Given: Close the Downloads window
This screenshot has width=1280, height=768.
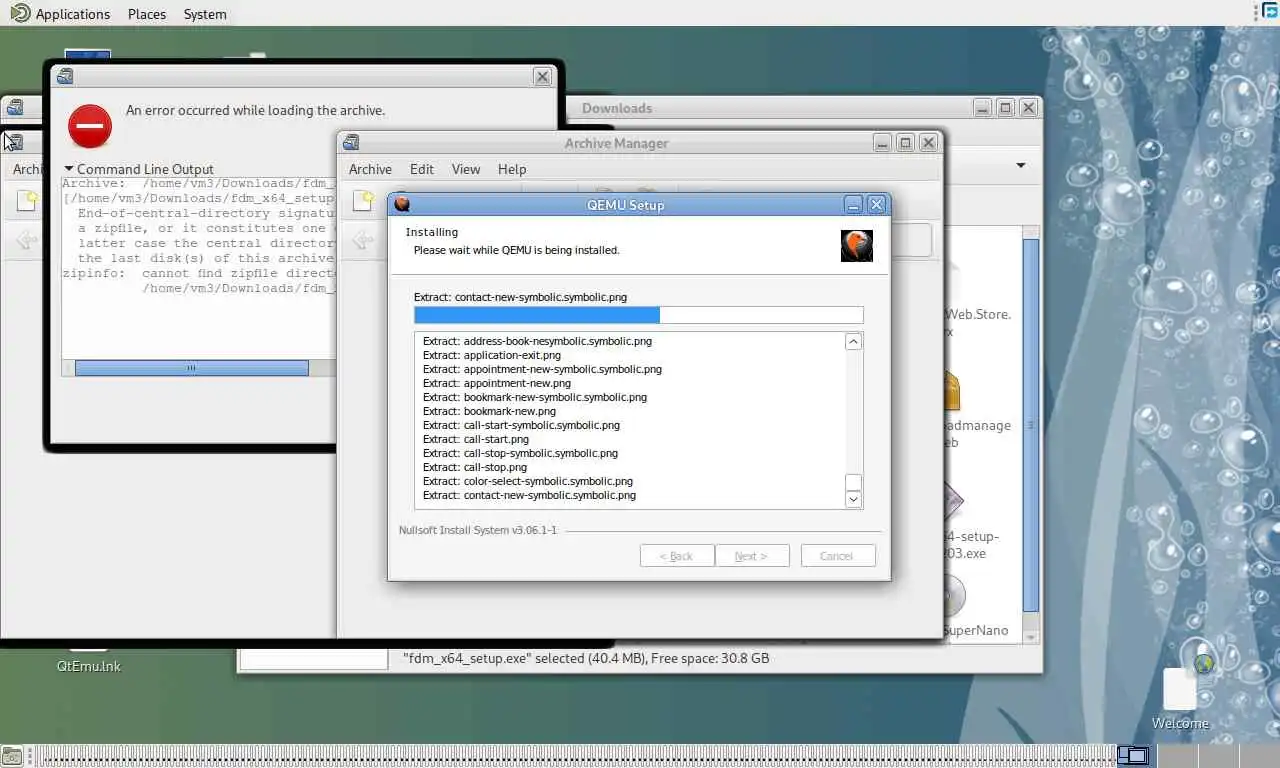Looking at the screenshot, I should (x=1028, y=108).
